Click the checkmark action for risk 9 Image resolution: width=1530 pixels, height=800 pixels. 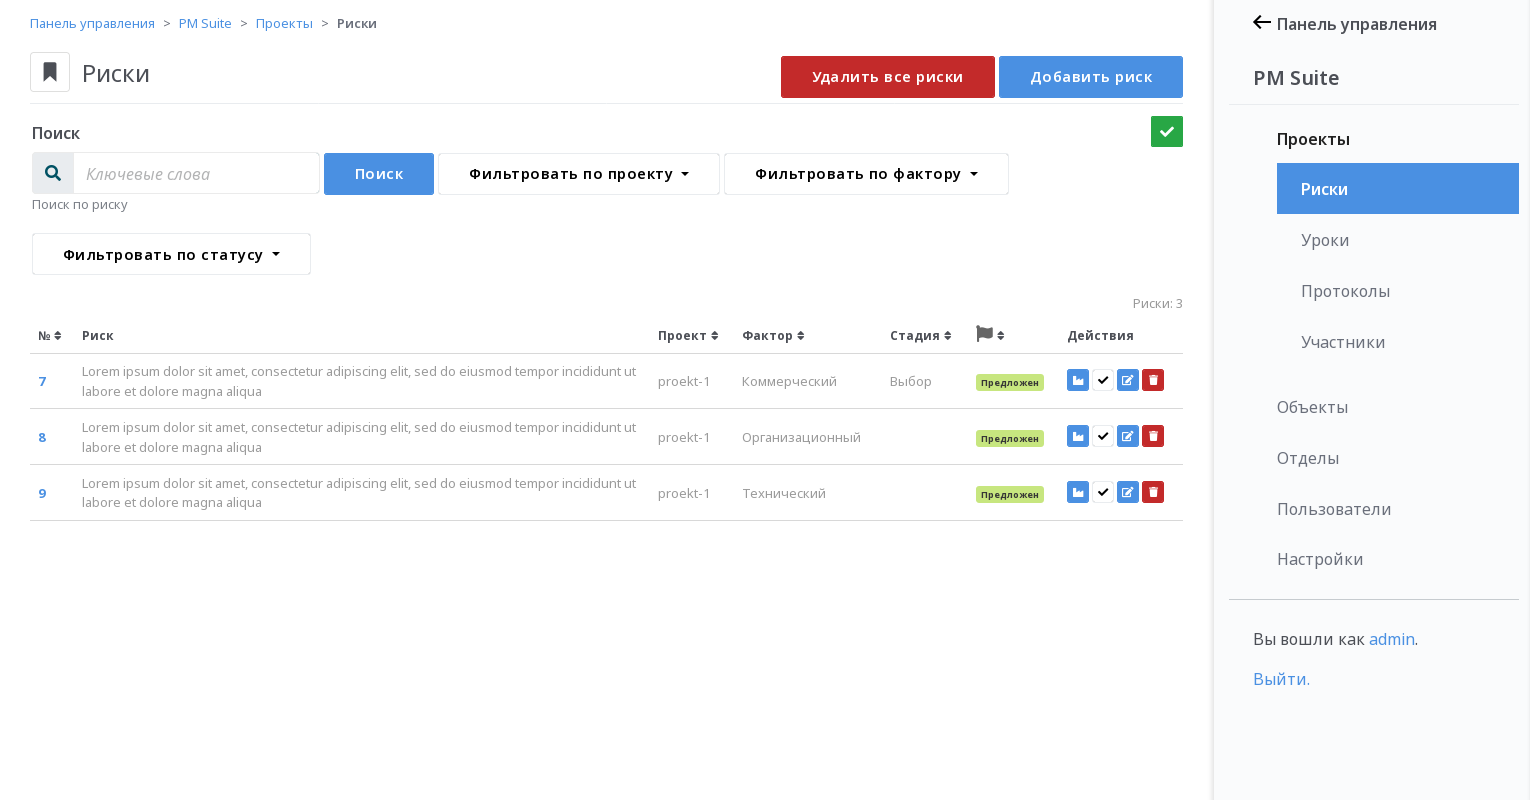coord(1103,492)
